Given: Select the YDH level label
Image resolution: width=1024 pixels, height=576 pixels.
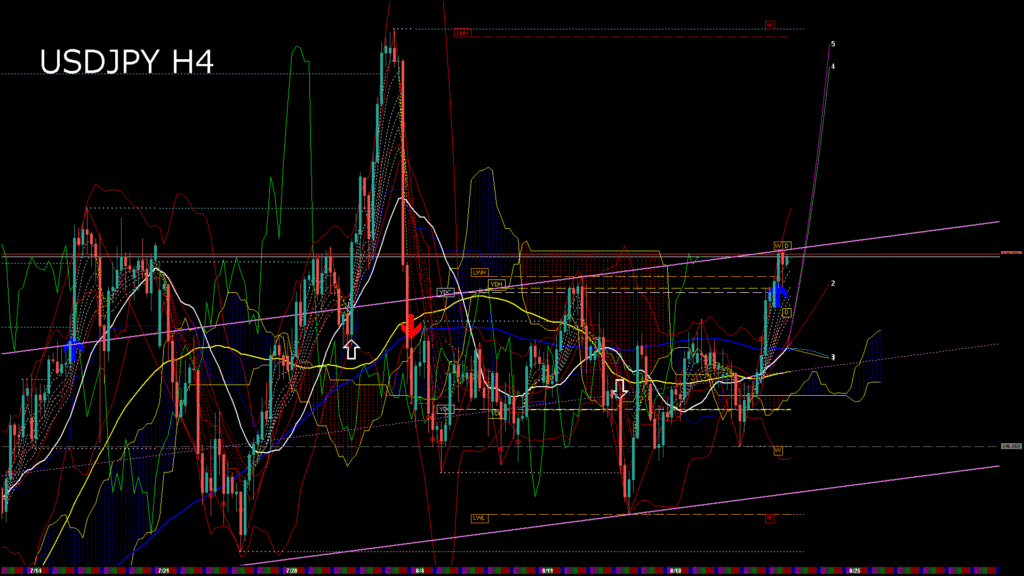Looking at the screenshot, I should pos(495,285).
